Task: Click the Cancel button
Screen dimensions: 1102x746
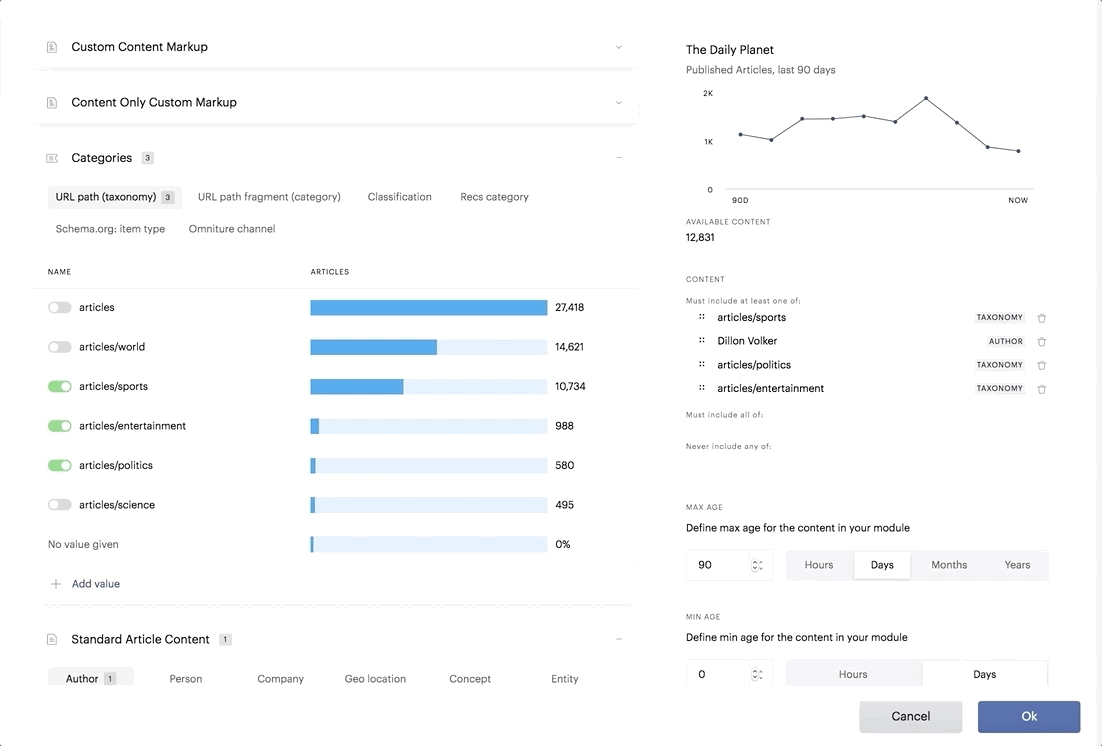Action: [x=910, y=716]
